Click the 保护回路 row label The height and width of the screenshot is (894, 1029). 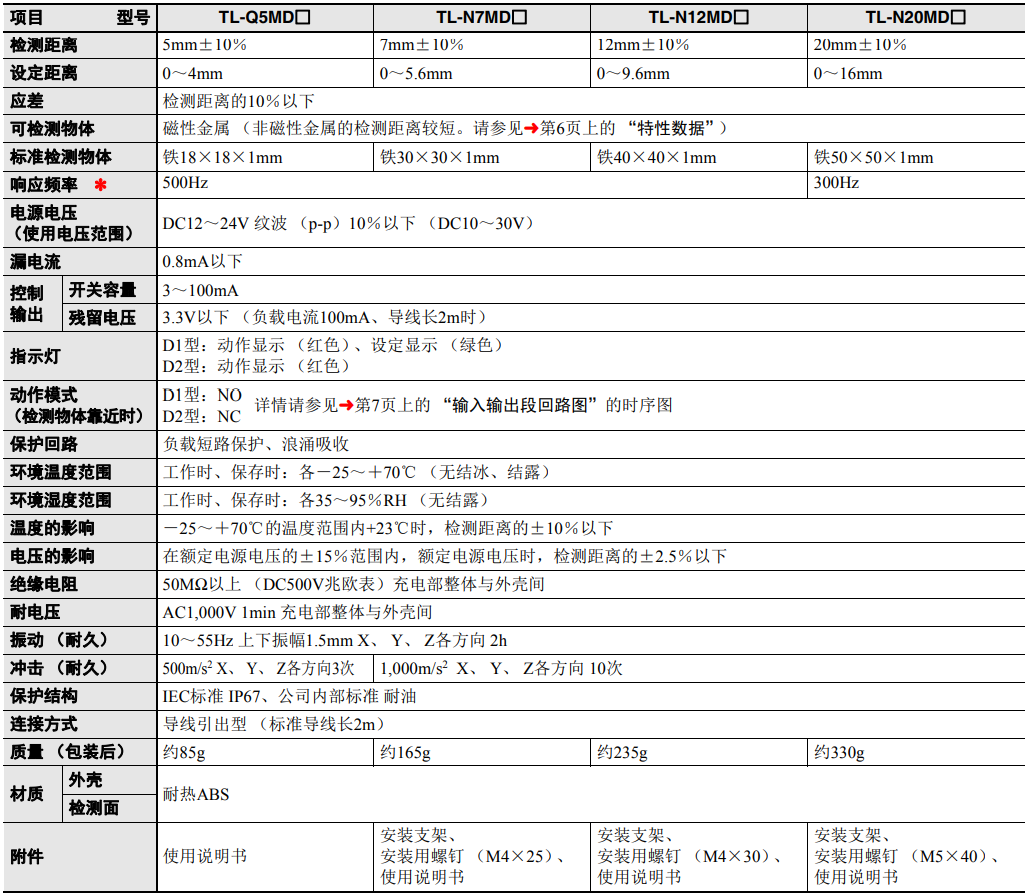point(44,444)
